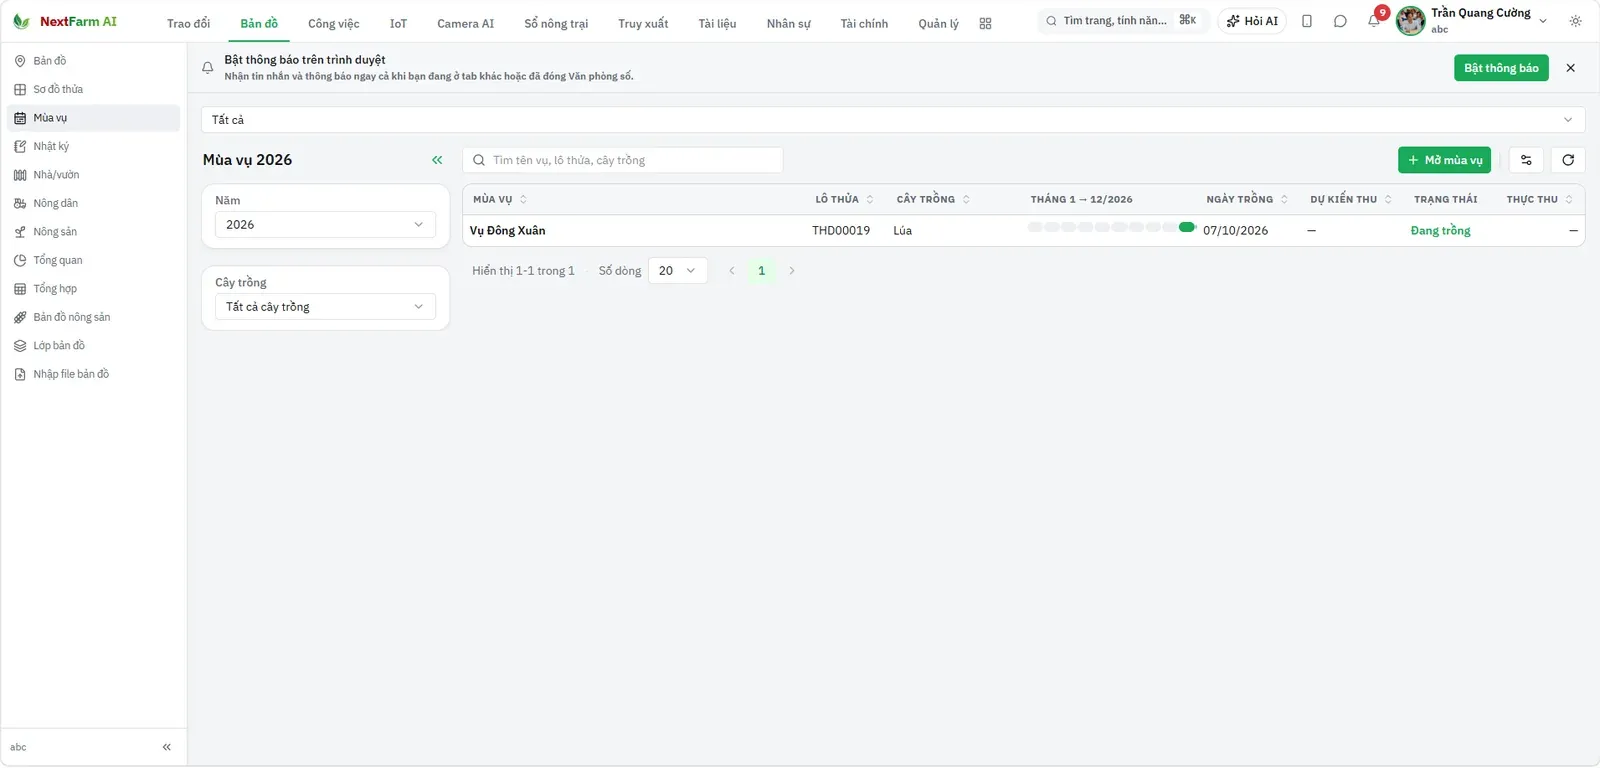Click the global search box in header
Screen dimensions: 1600x768
tap(1123, 21)
